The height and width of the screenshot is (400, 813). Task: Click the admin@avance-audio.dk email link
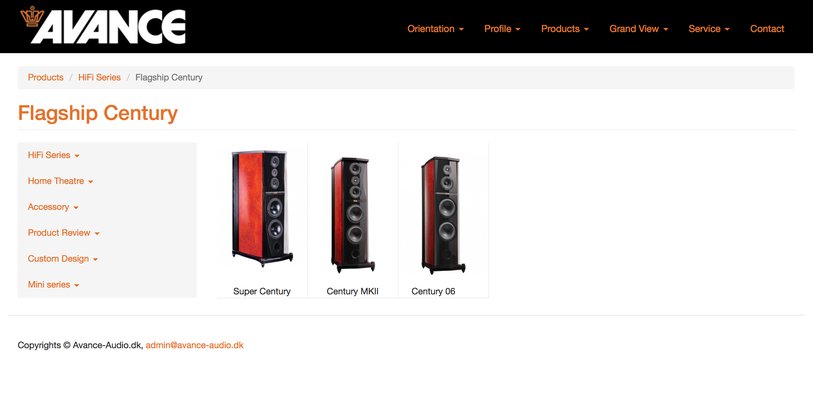(x=194, y=345)
